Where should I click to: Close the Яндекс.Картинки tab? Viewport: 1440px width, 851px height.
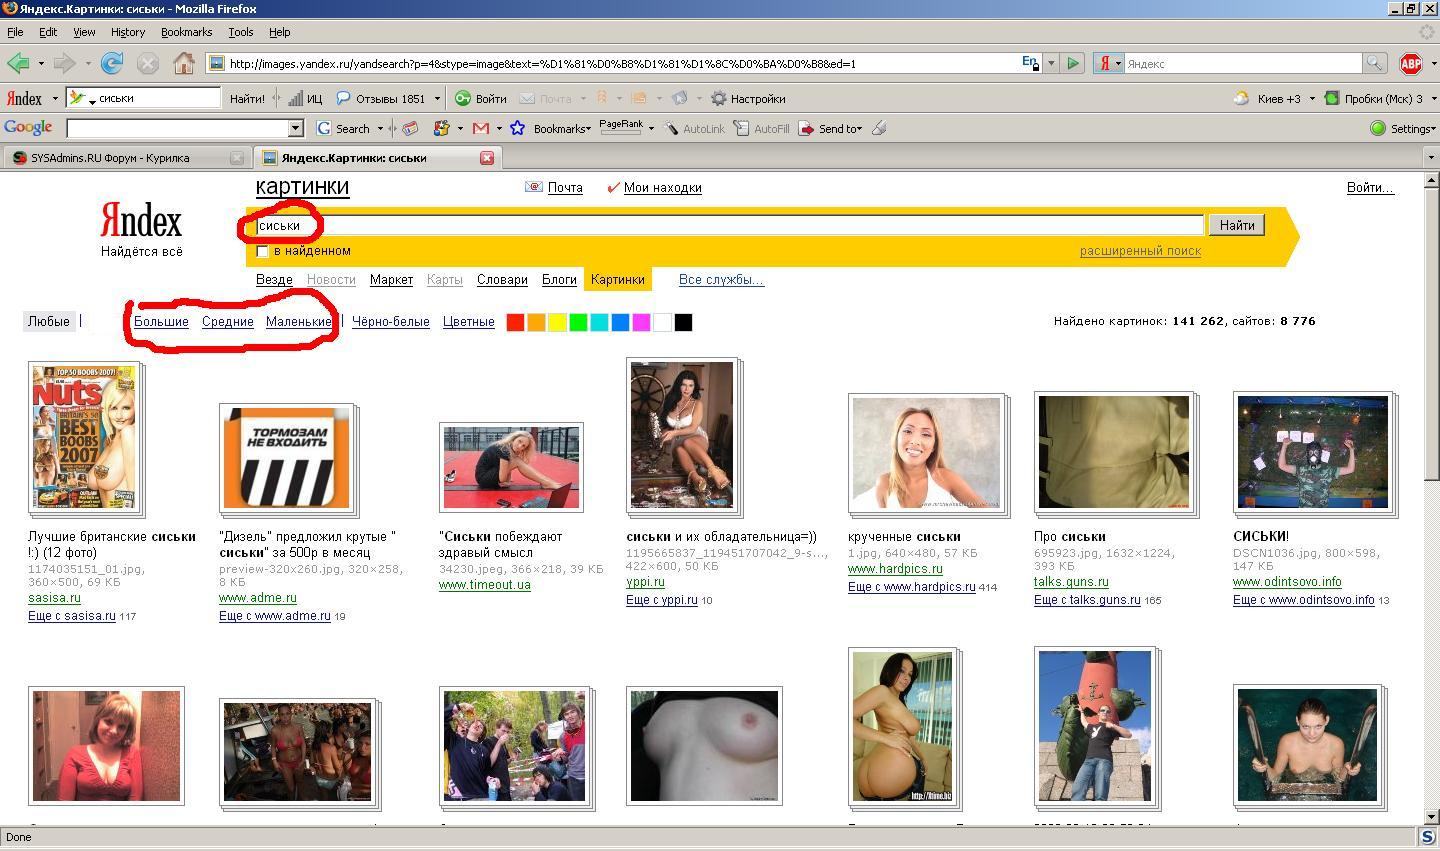click(x=487, y=158)
